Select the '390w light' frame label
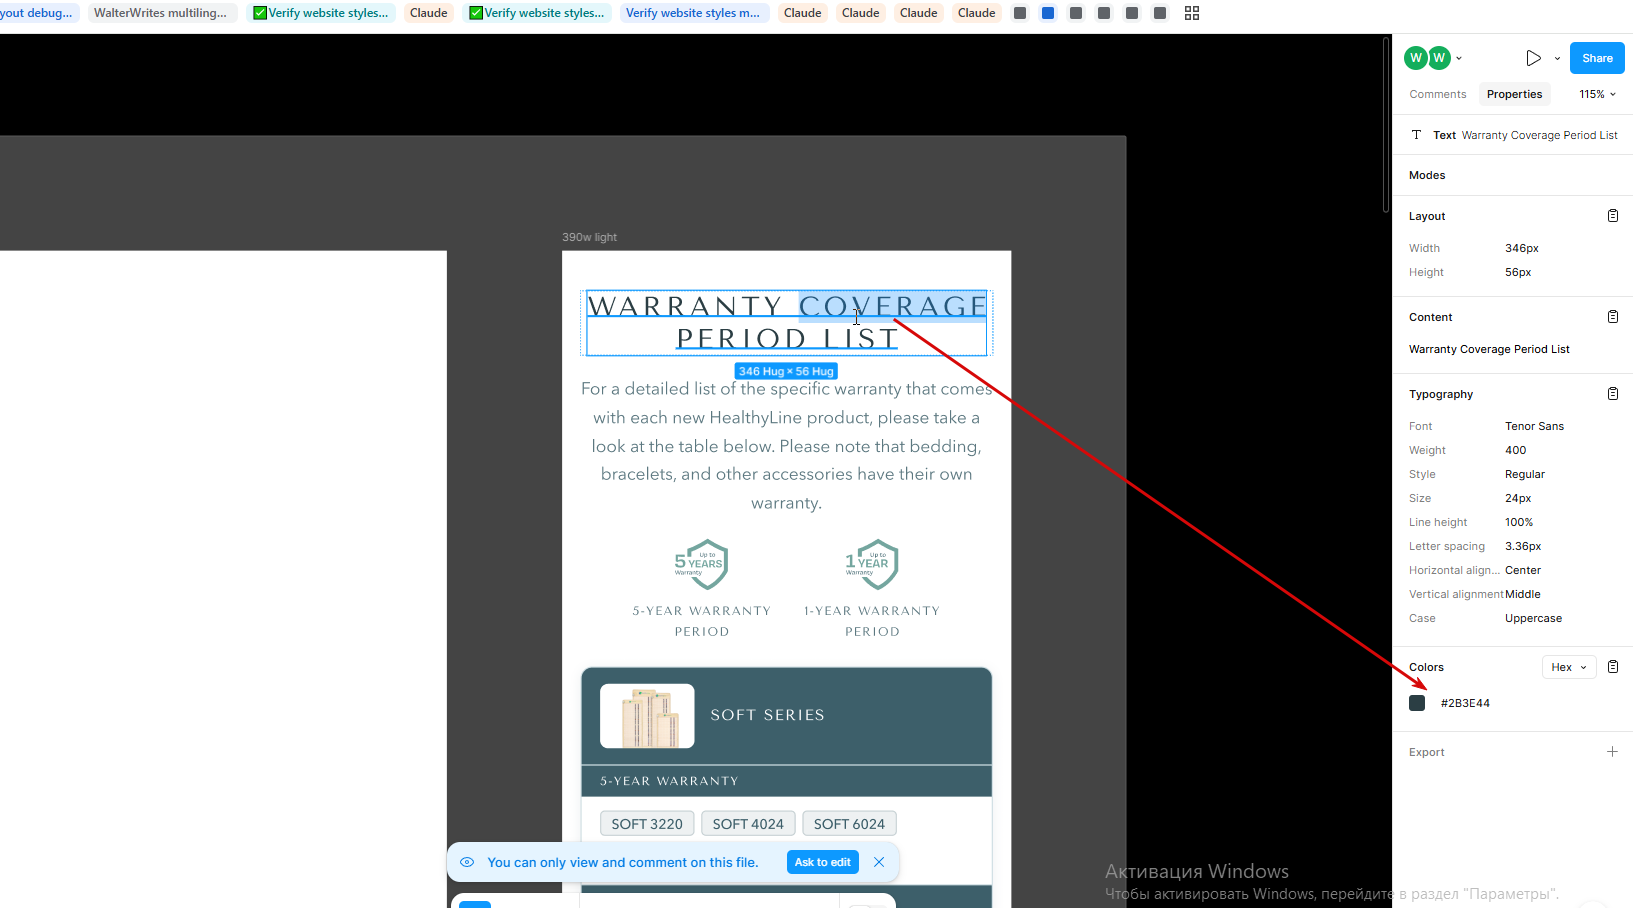Image resolution: width=1633 pixels, height=908 pixels. [x=589, y=237]
